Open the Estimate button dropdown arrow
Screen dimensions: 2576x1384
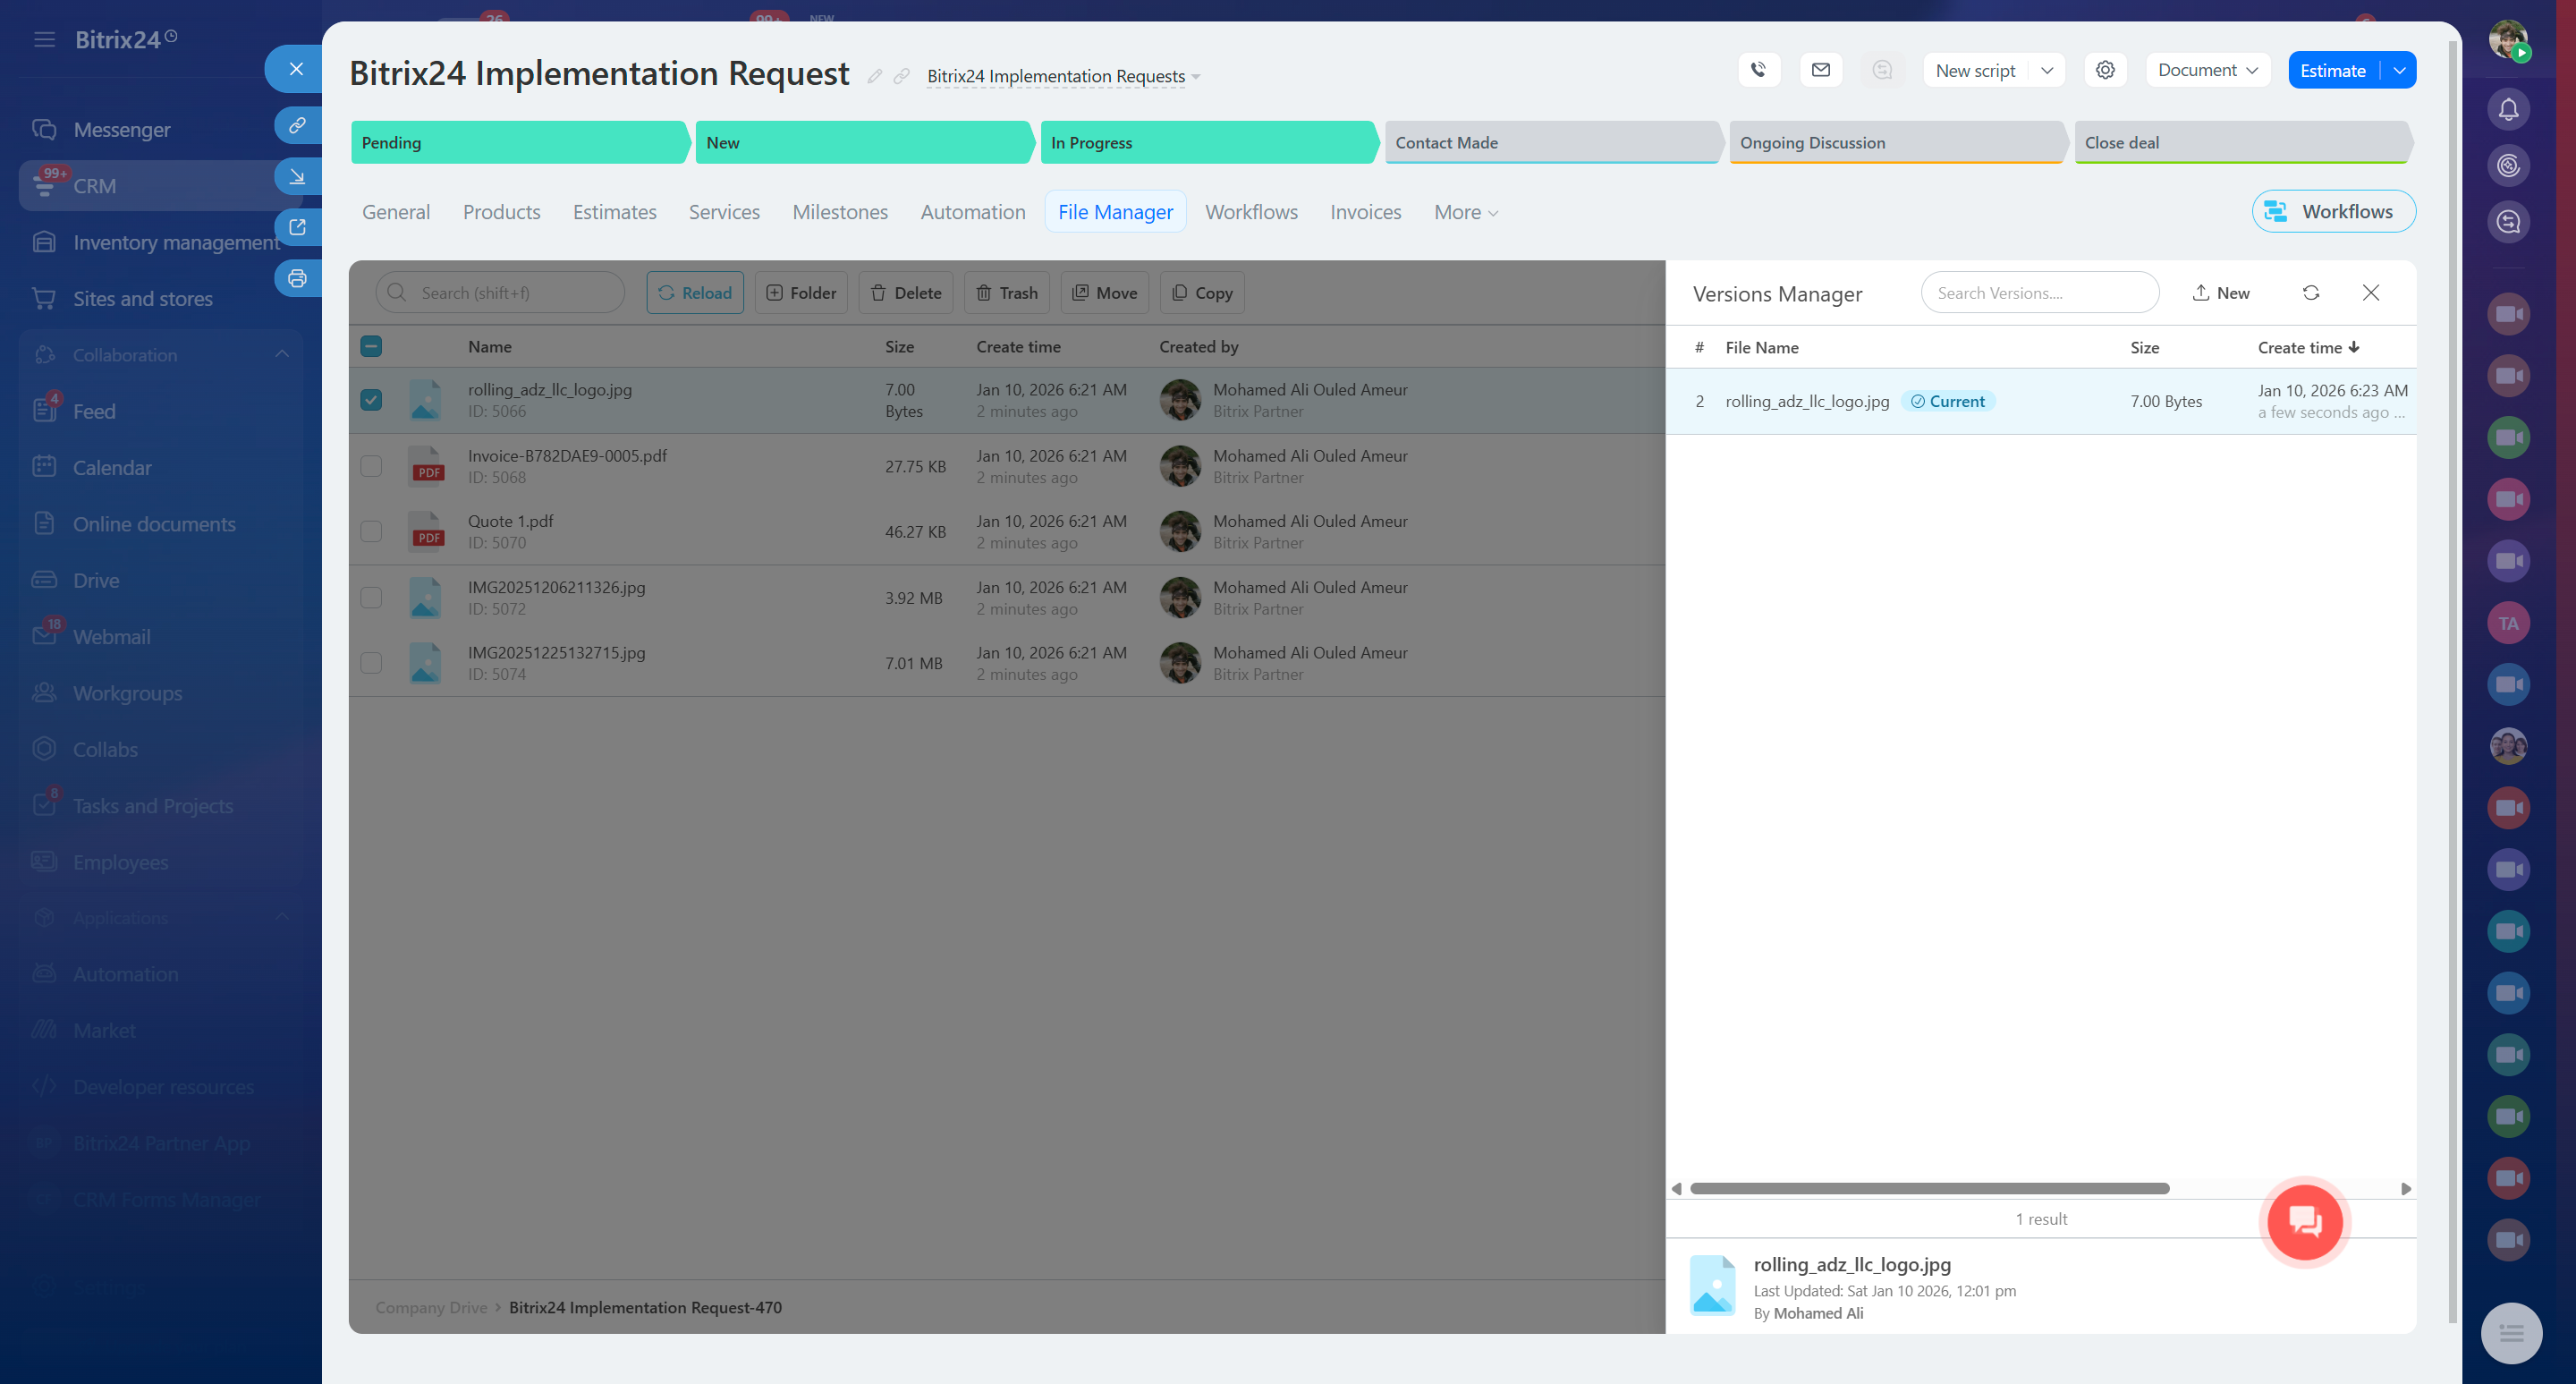pos(2399,70)
